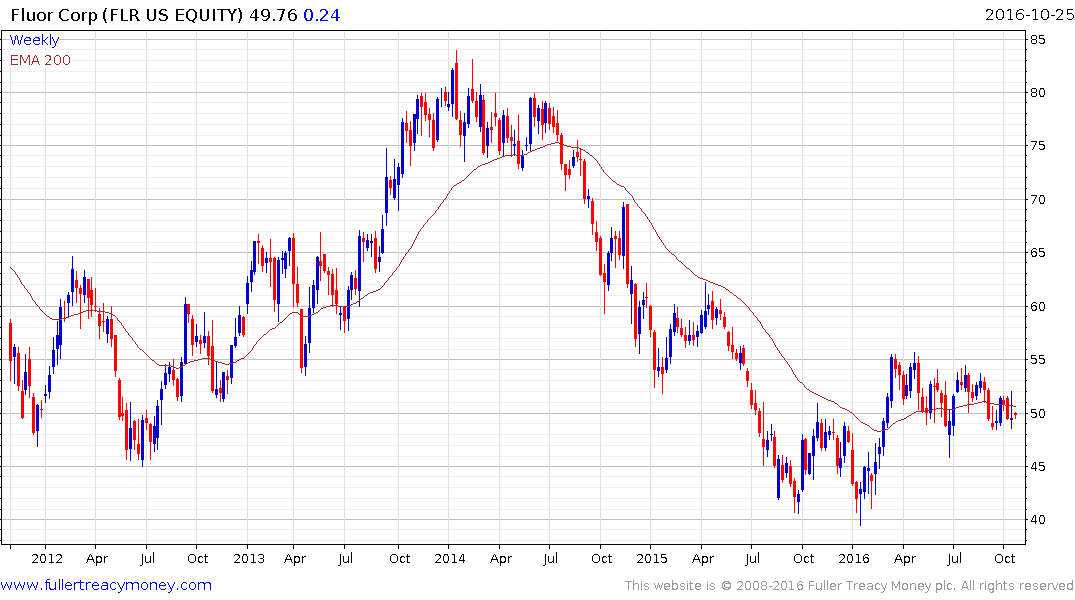Click the 2015 year axis label
The height and width of the screenshot is (600, 1075).
[651, 559]
